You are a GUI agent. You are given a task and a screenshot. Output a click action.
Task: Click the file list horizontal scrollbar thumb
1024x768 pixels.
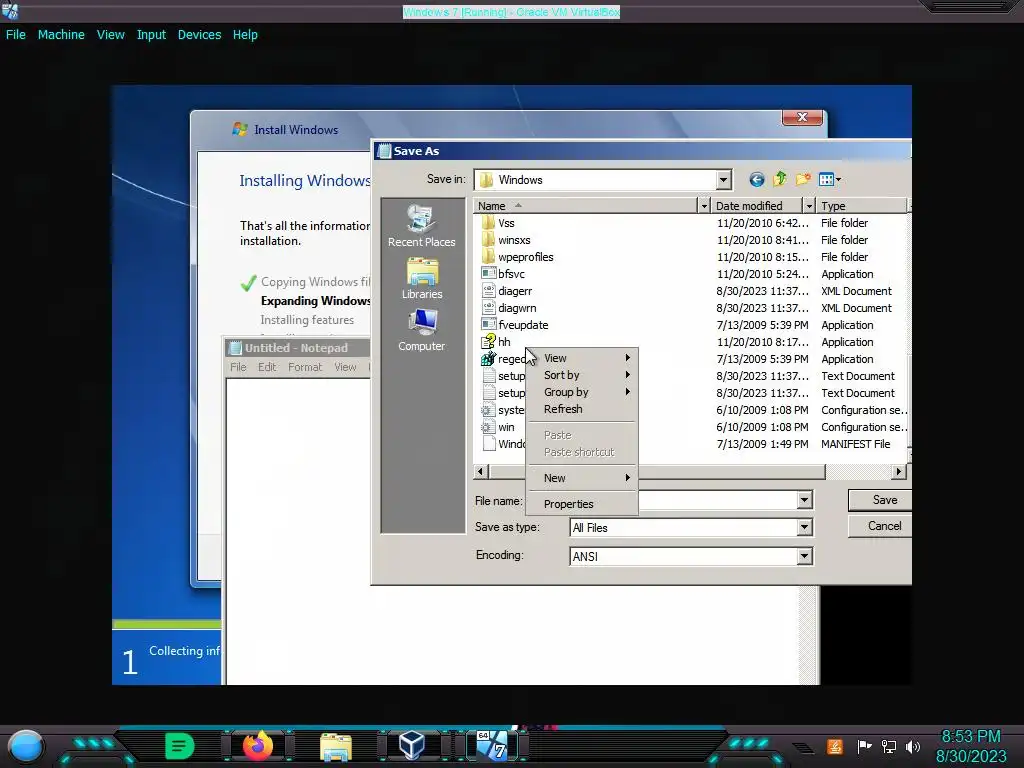pyautogui.click(x=657, y=472)
